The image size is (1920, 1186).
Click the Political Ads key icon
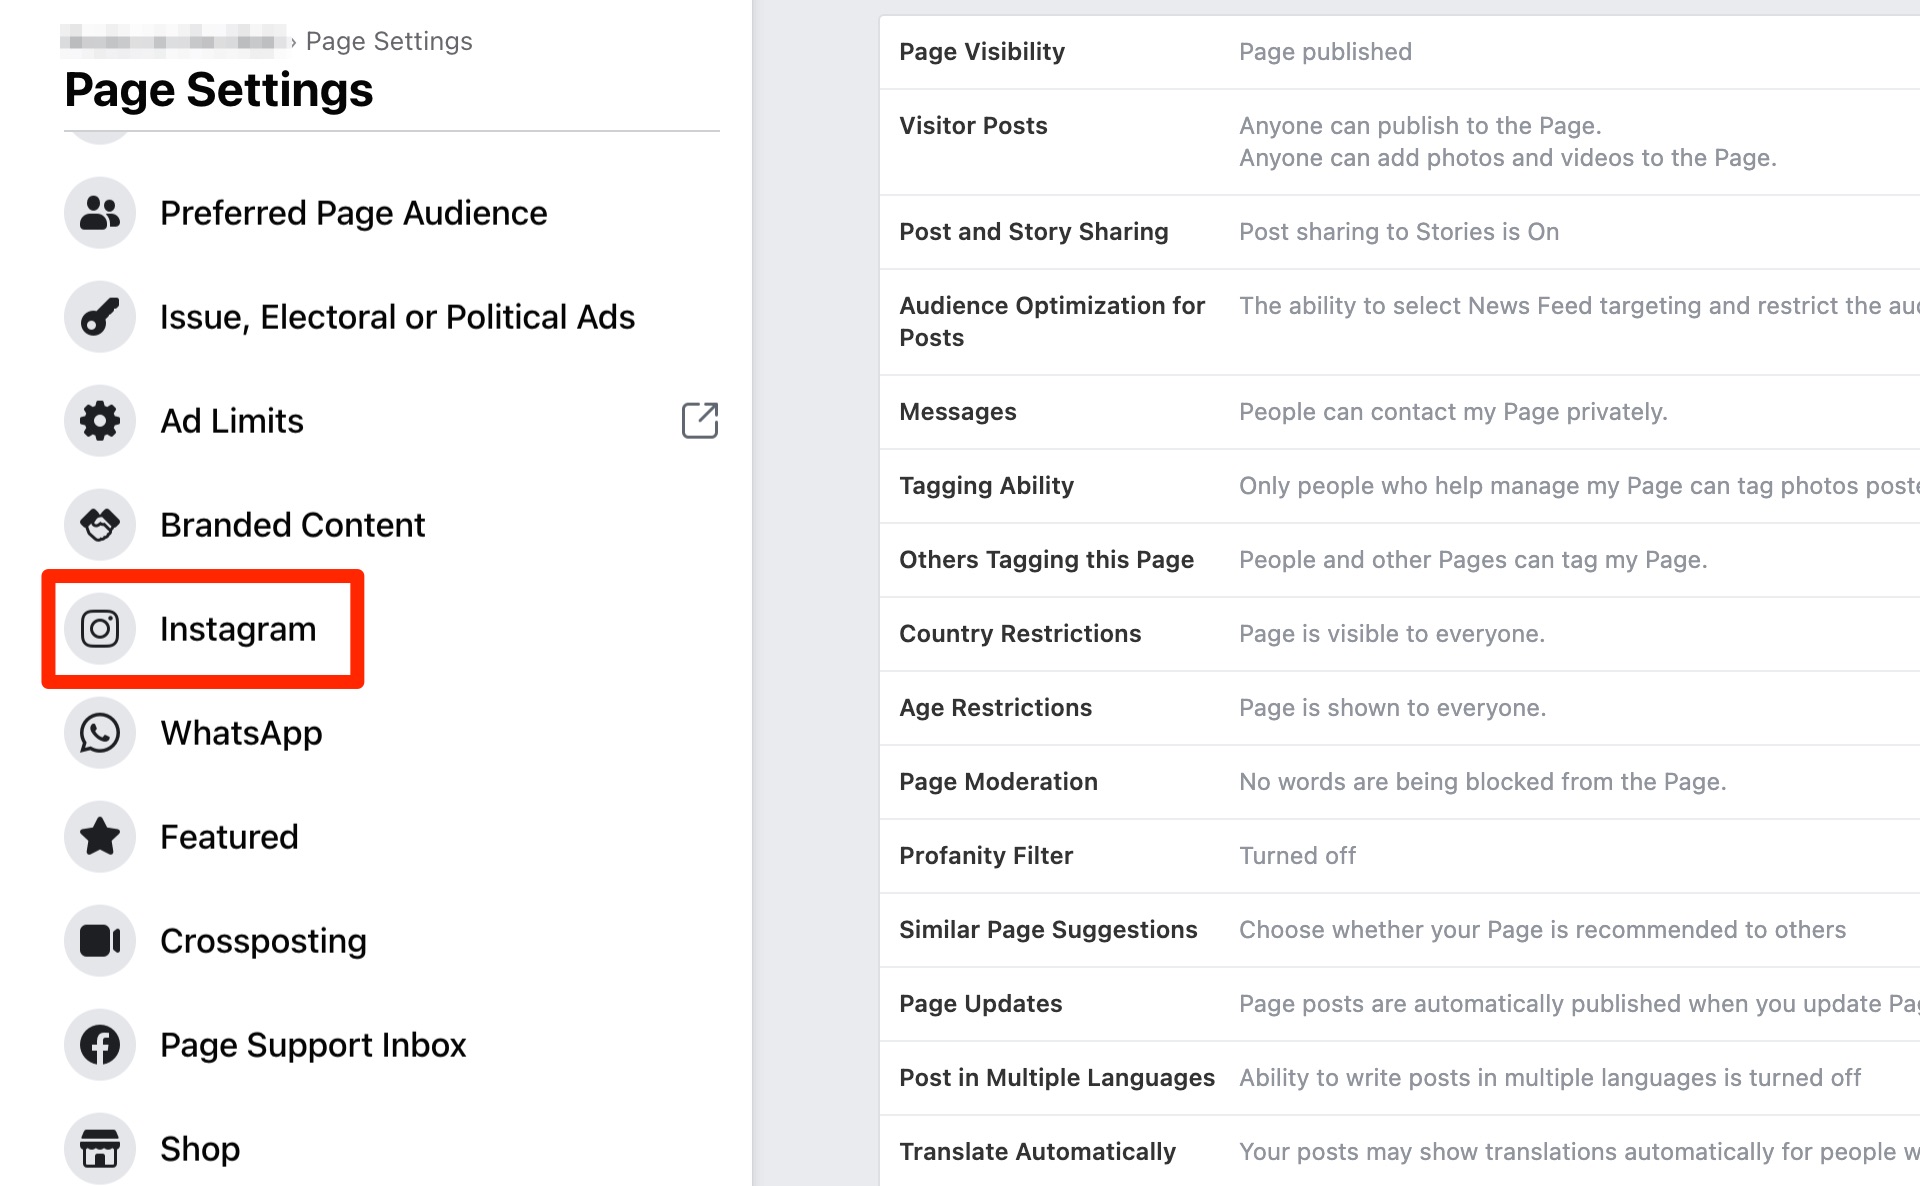(100, 317)
